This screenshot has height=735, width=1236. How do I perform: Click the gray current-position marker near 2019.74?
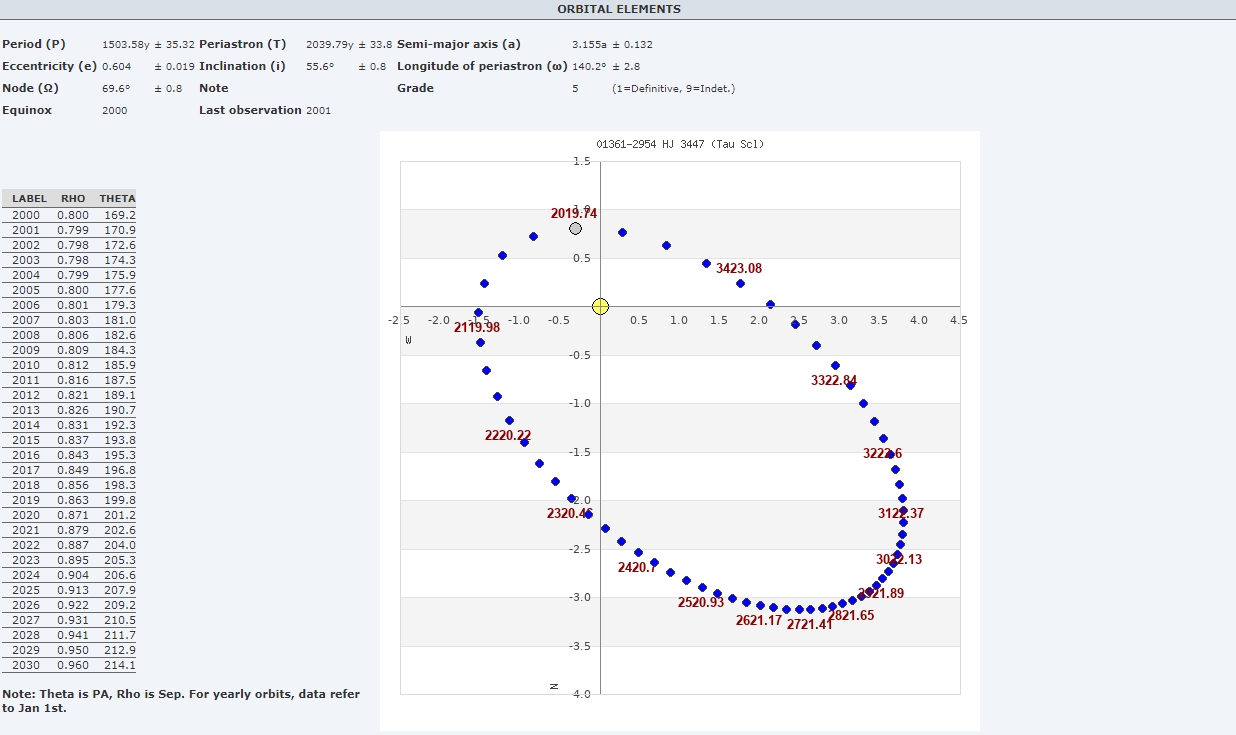[575, 229]
